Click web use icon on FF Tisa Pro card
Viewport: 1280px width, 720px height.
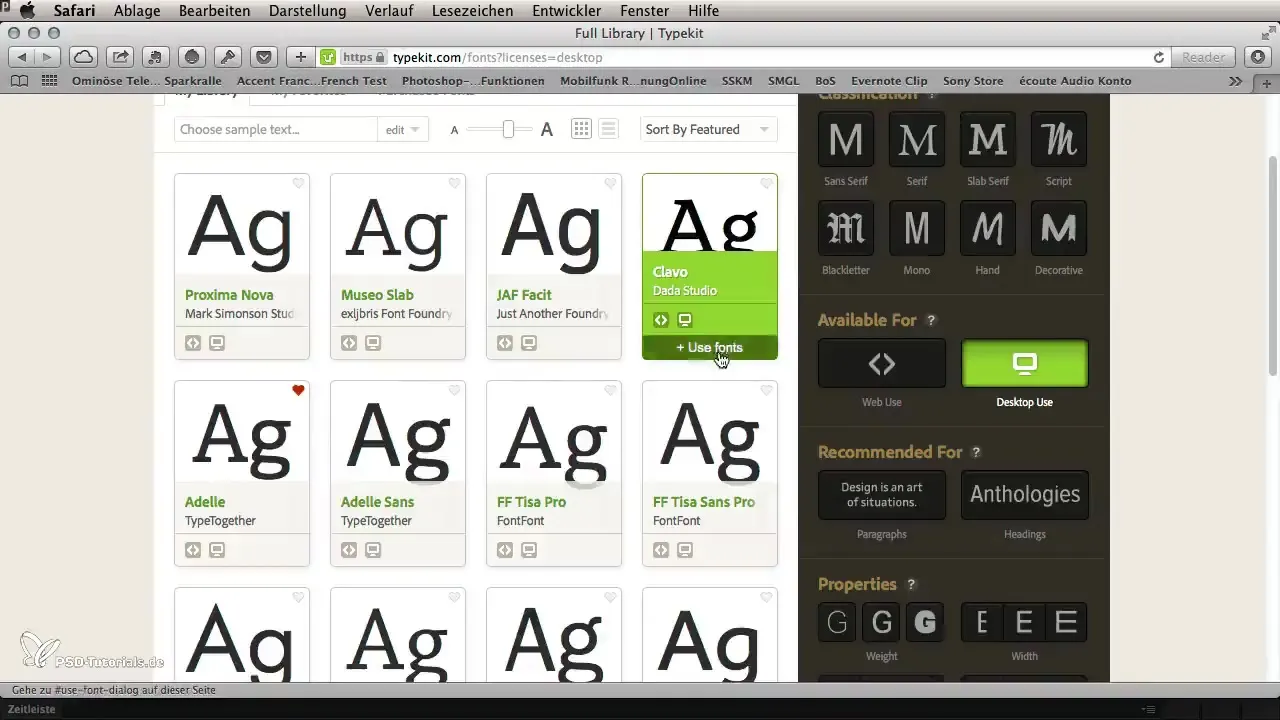point(505,550)
